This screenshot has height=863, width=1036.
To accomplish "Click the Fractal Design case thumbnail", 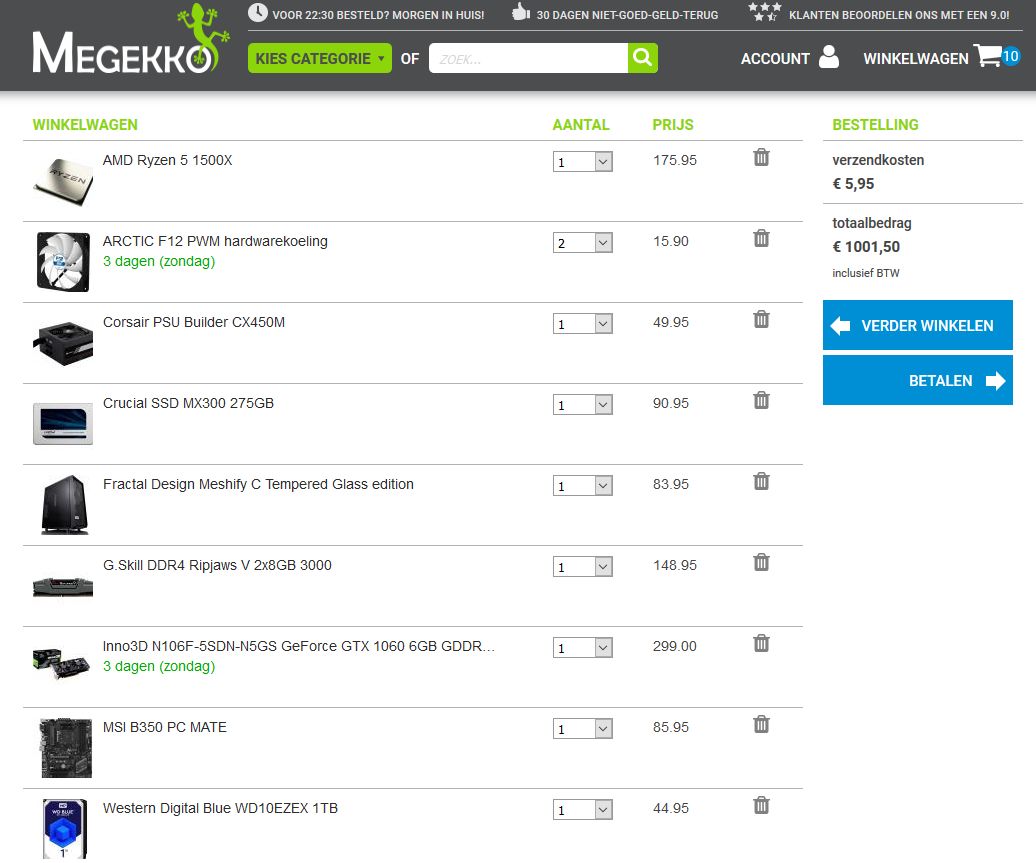I will (65, 505).
